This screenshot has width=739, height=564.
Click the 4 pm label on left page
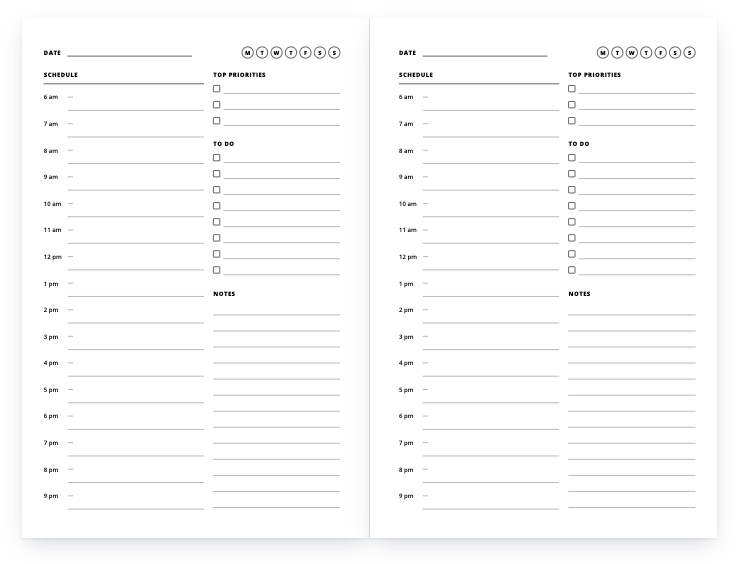pyautogui.click(x=51, y=363)
